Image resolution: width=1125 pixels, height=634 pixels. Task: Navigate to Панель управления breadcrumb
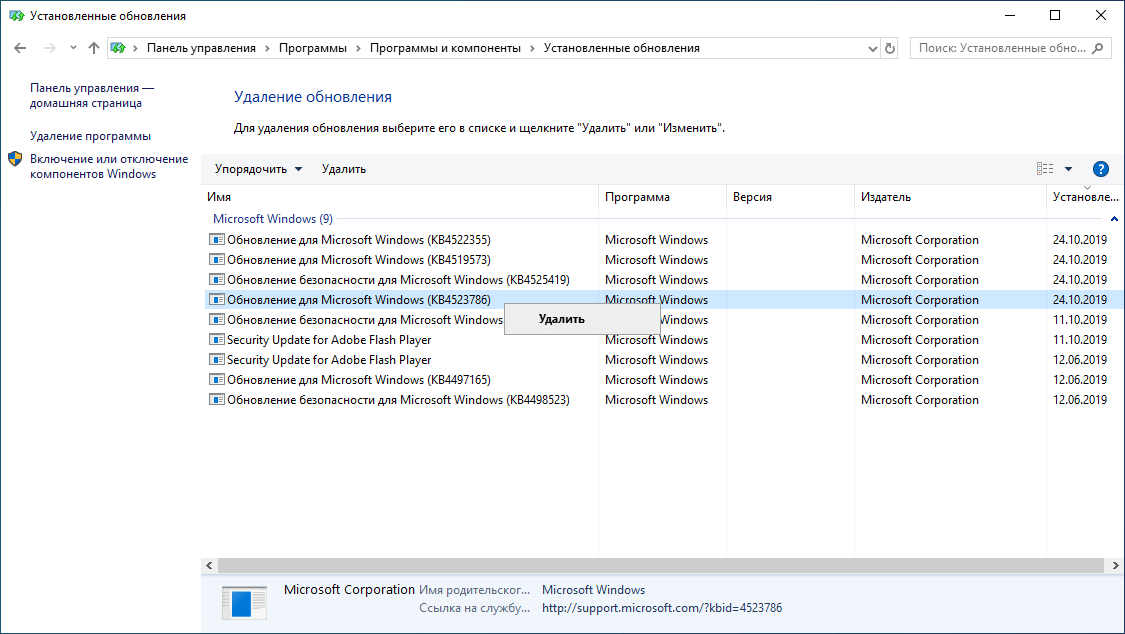(x=201, y=48)
